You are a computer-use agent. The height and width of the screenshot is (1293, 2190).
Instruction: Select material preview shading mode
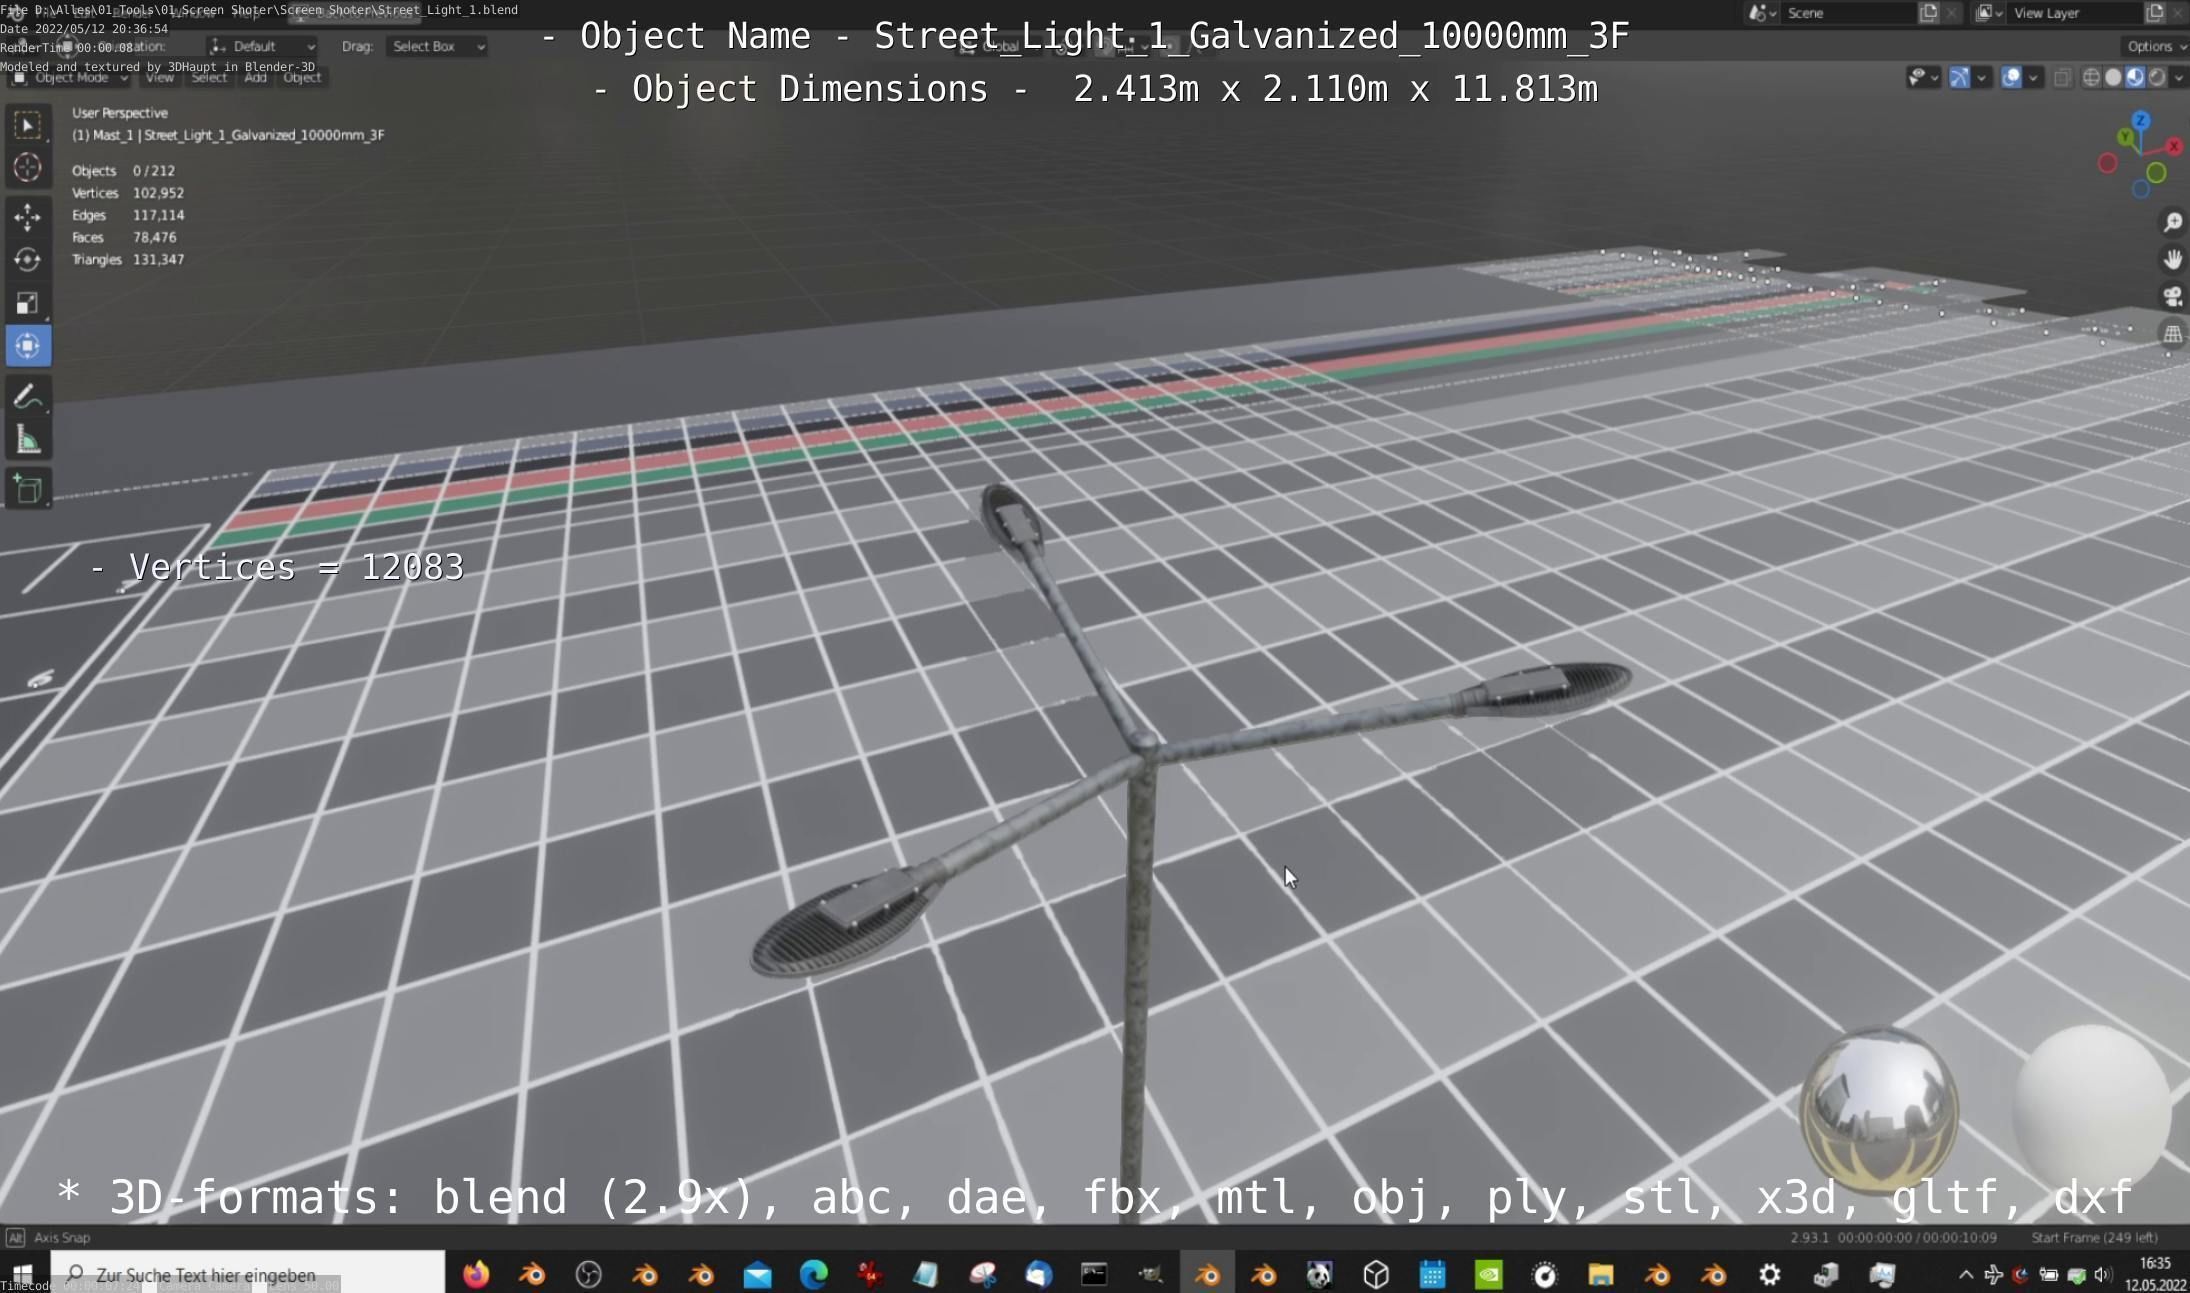(x=2135, y=77)
